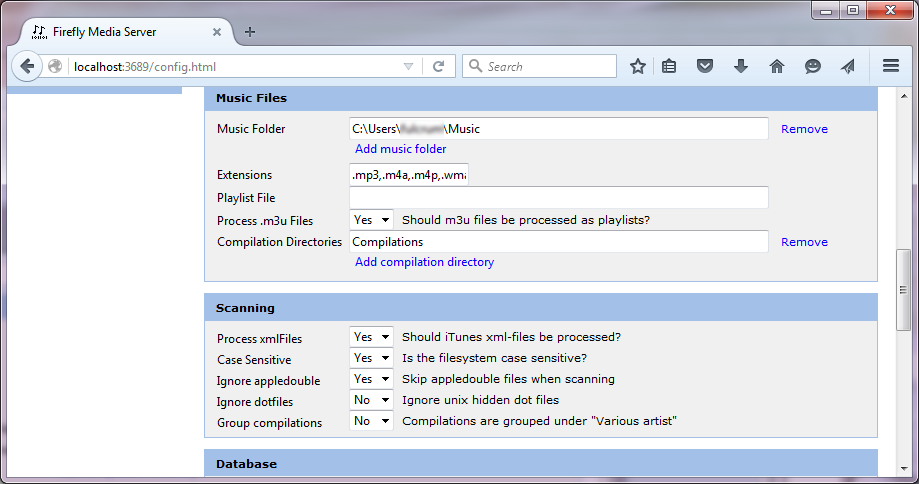Reload the page with the refresh icon
The width and height of the screenshot is (919, 484).
[437, 67]
